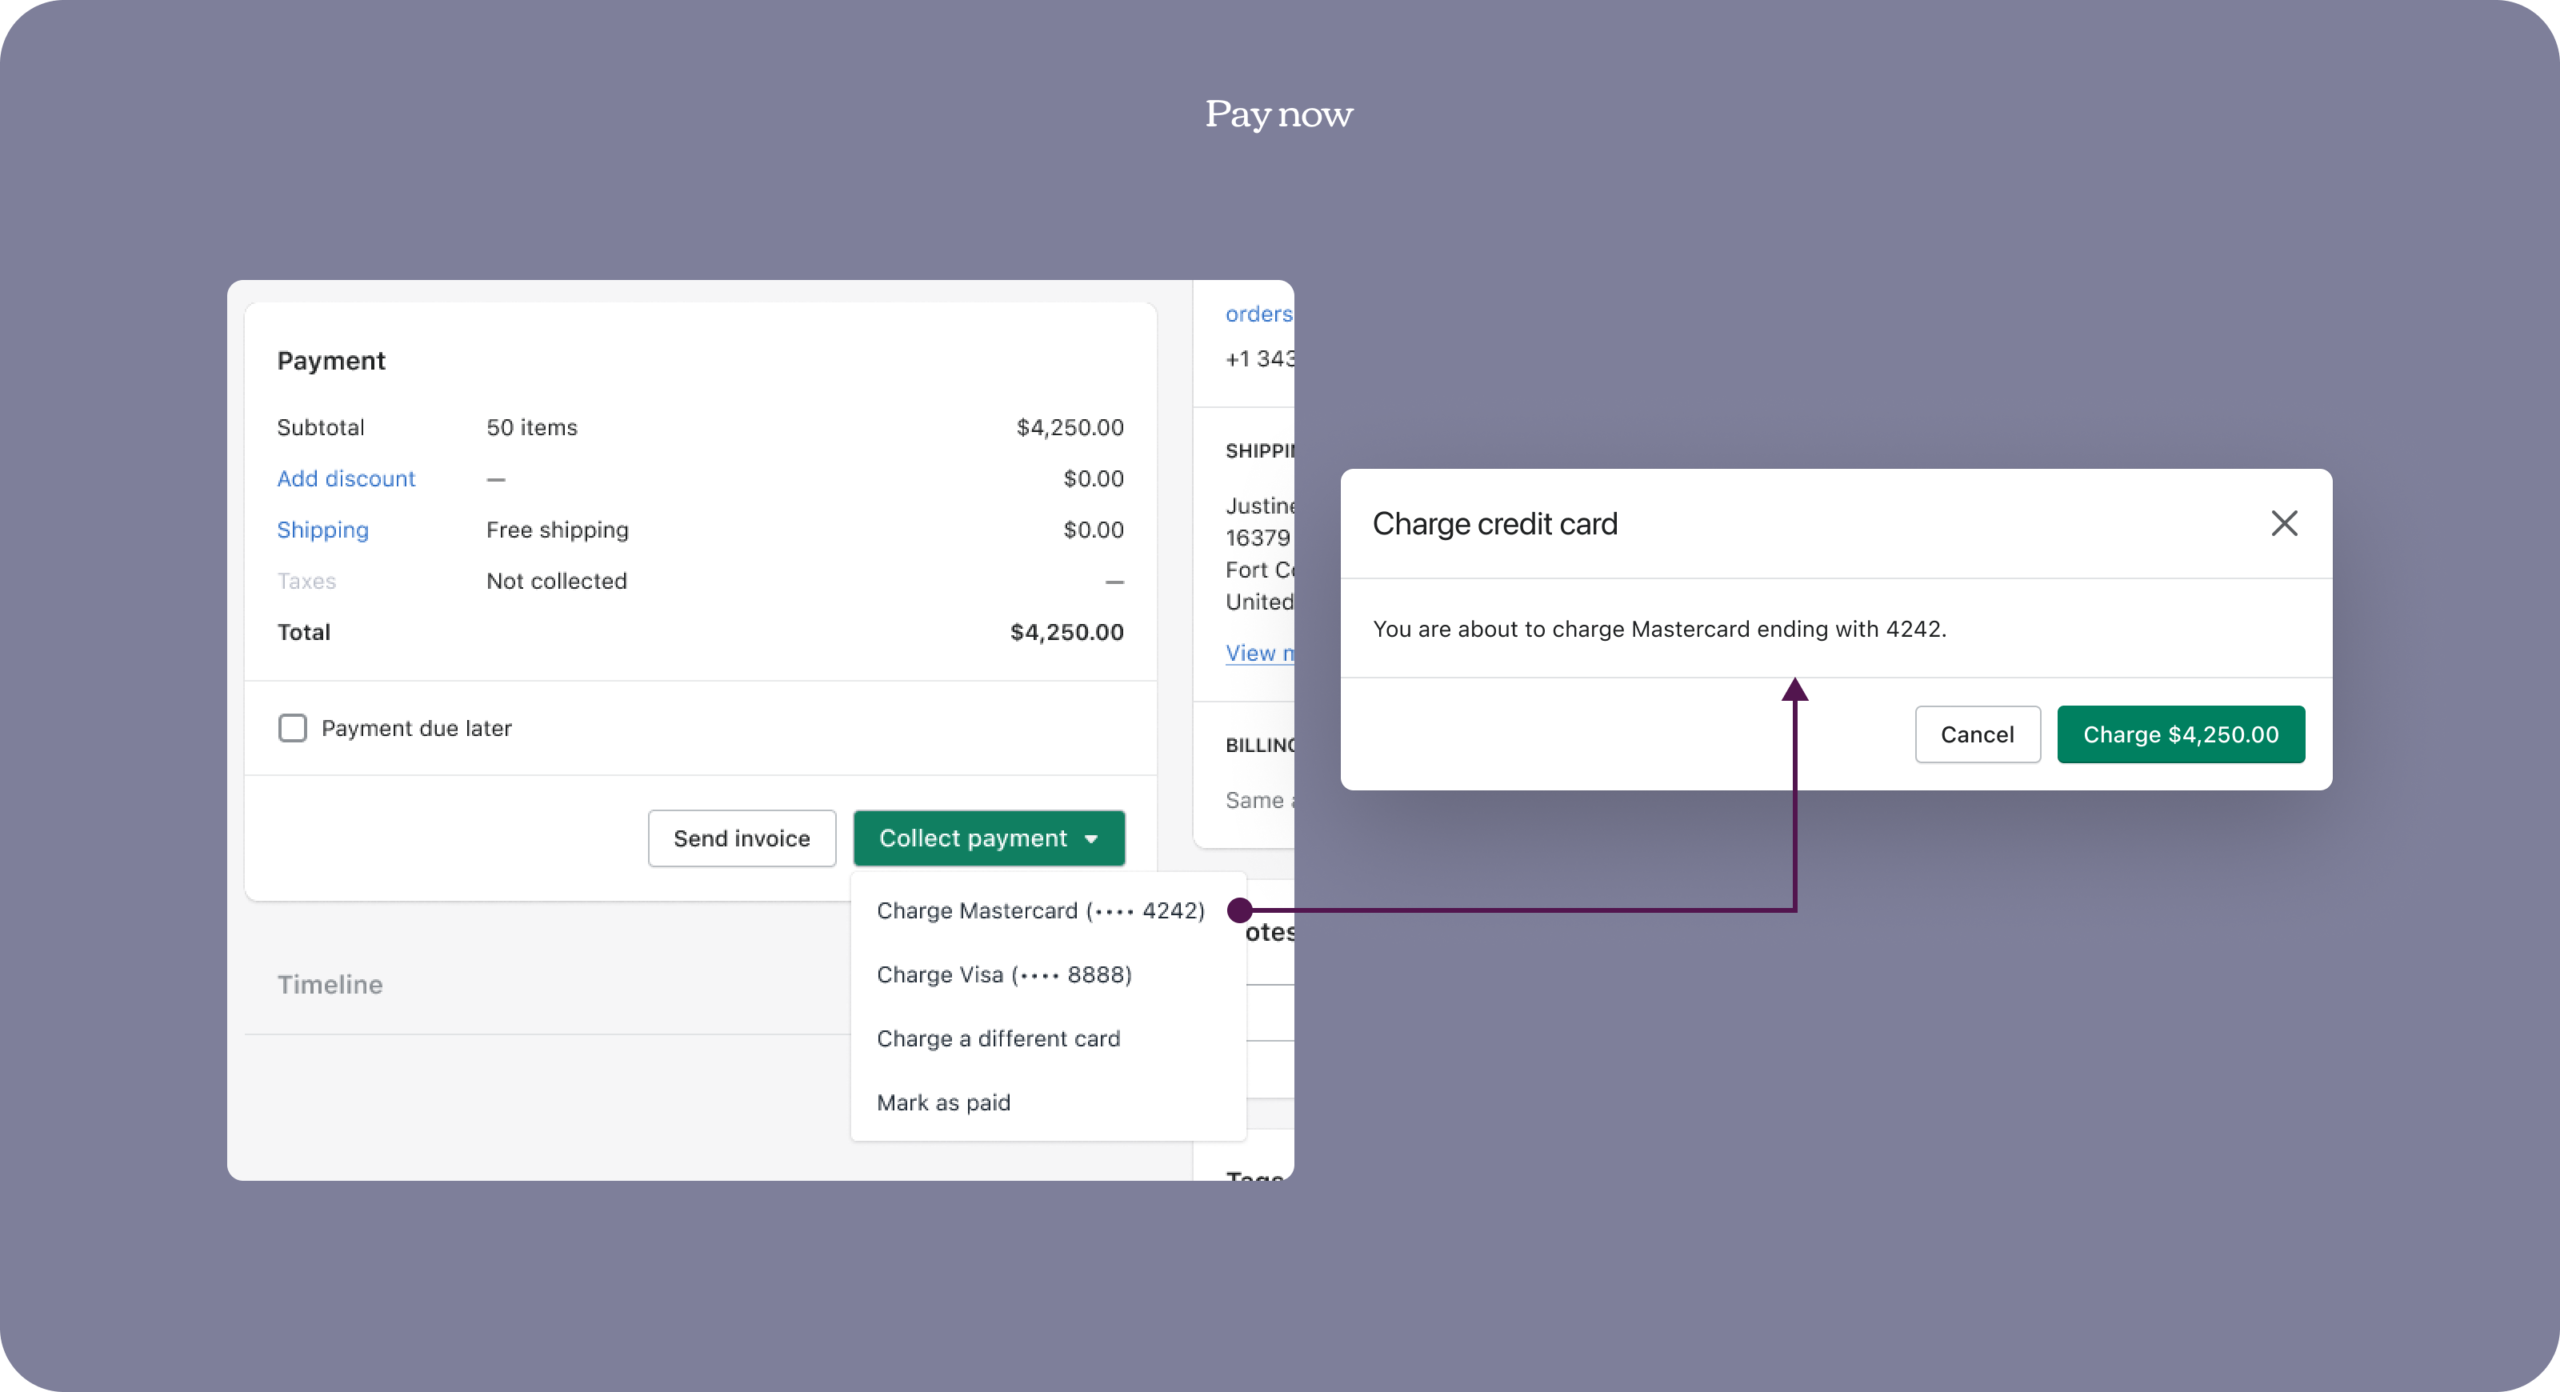Cancel the credit card charge
This screenshot has height=1392, width=2560.
coord(1977,734)
